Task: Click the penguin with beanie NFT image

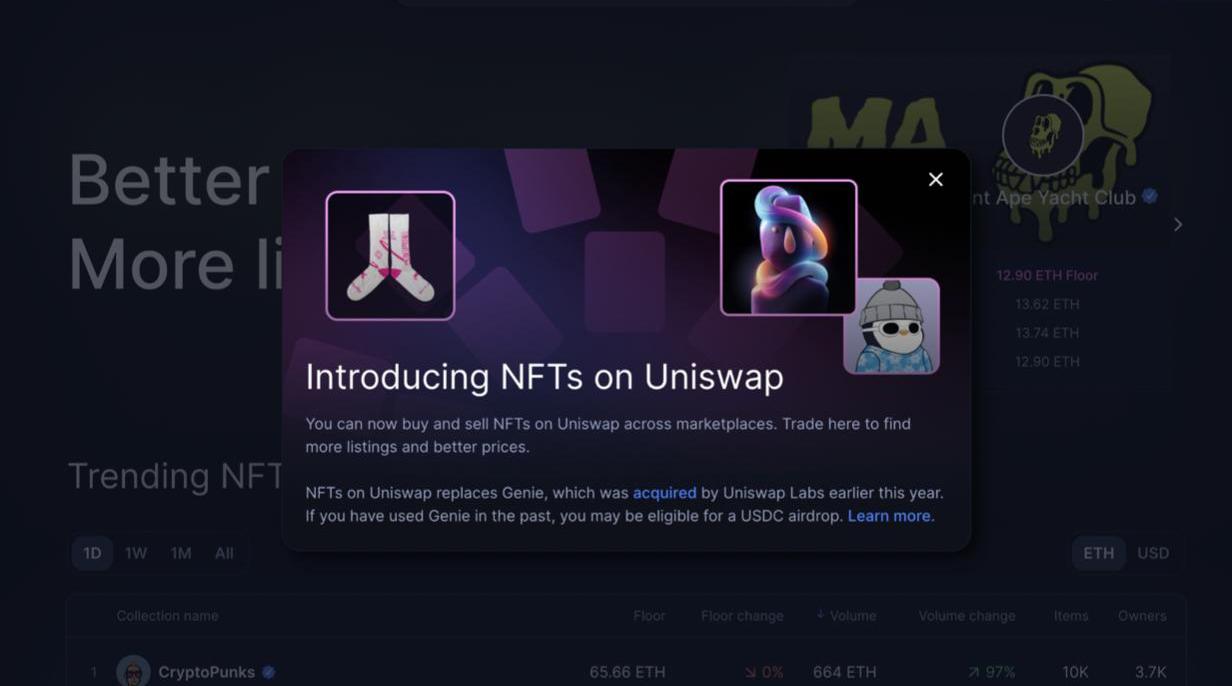Action: (x=891, y=326)
